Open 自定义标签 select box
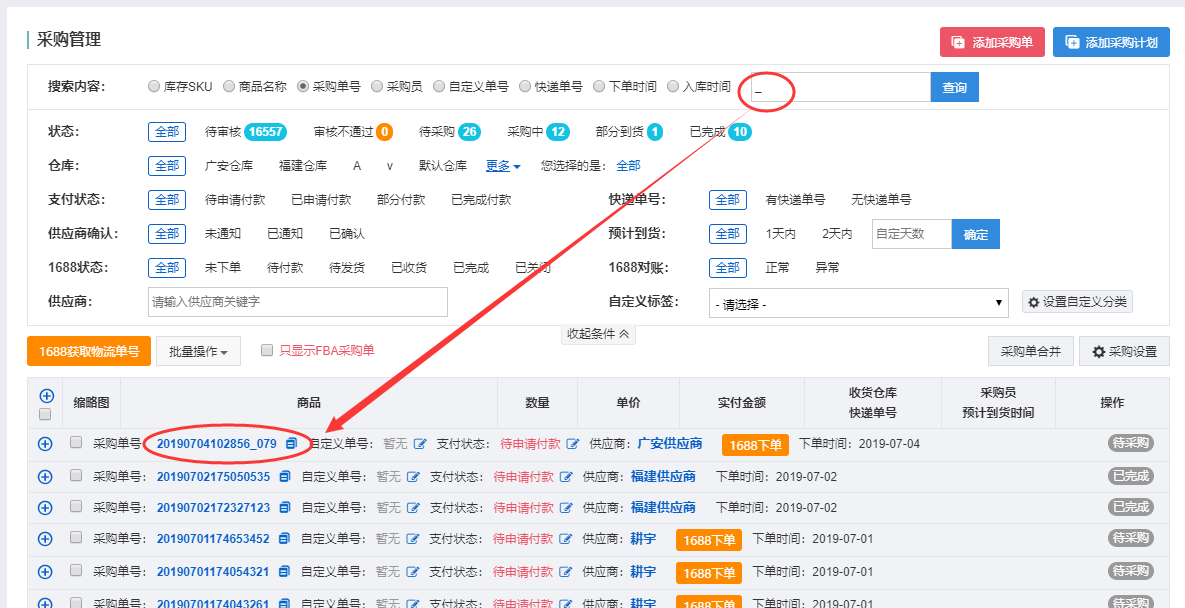1185x608 pixels. click(x=859, y=303)
